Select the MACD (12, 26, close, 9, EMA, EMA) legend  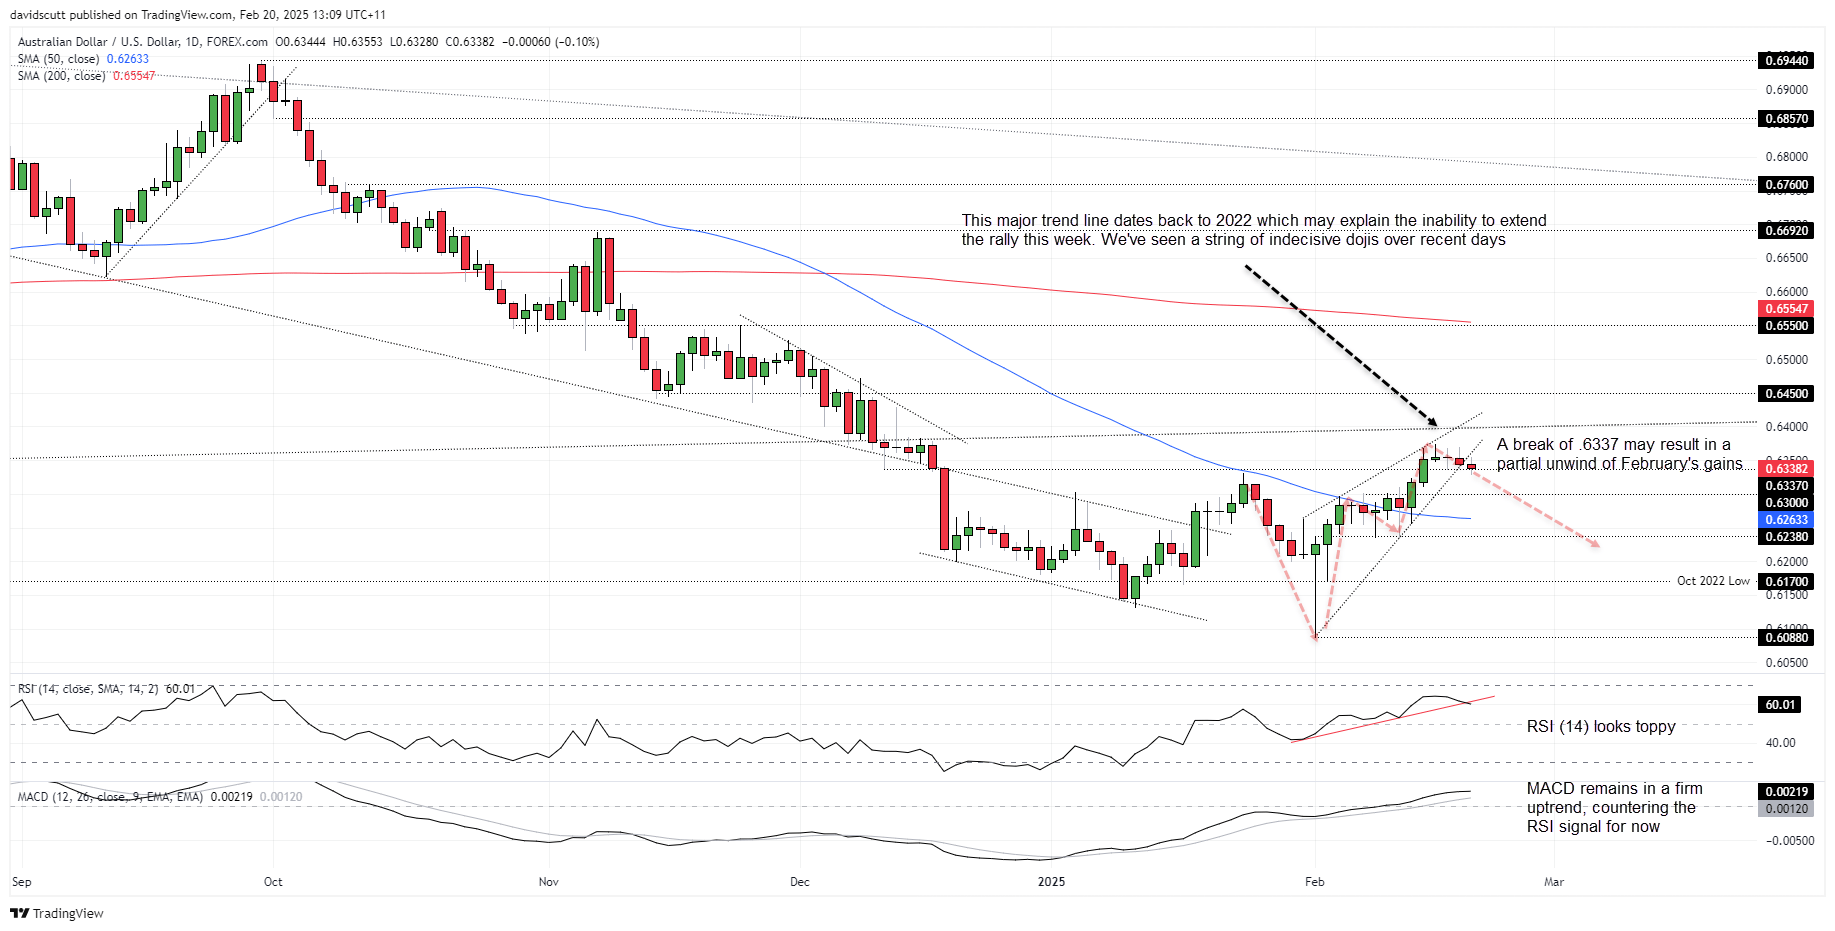tap(160, 797)
